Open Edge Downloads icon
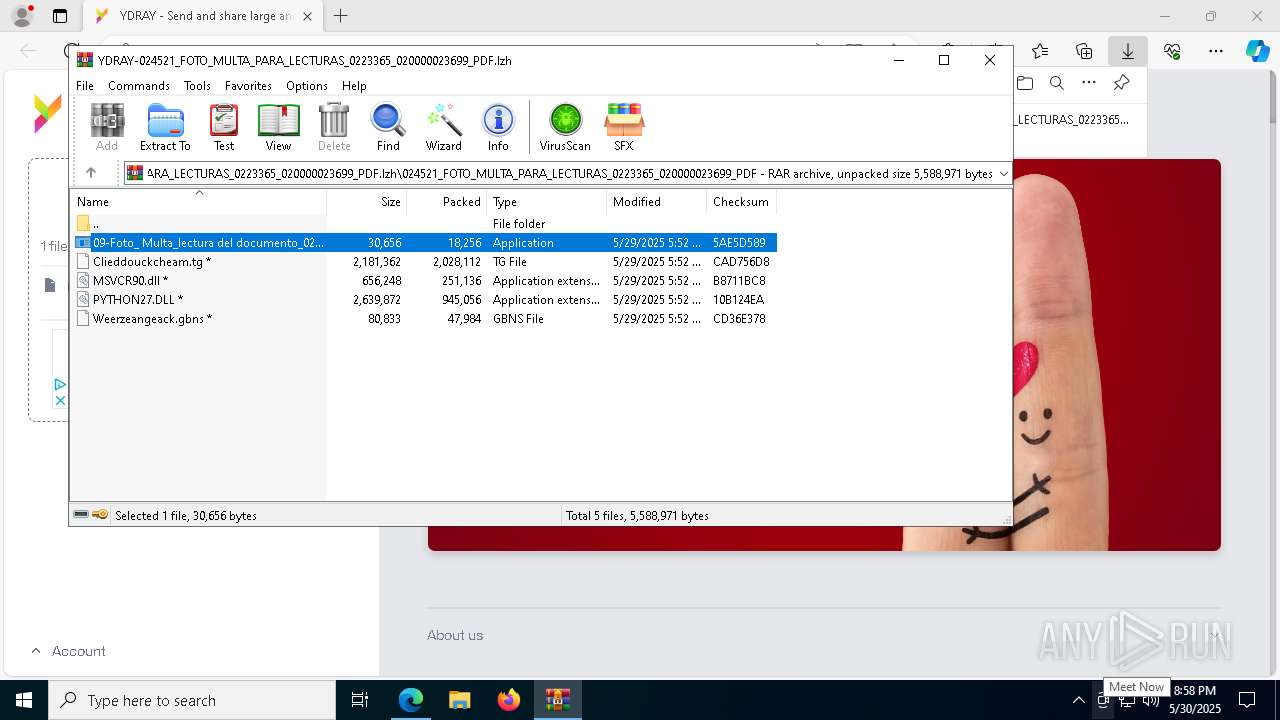The image size is (1280, 720). pyautogui.click(x=1128, y=51)
